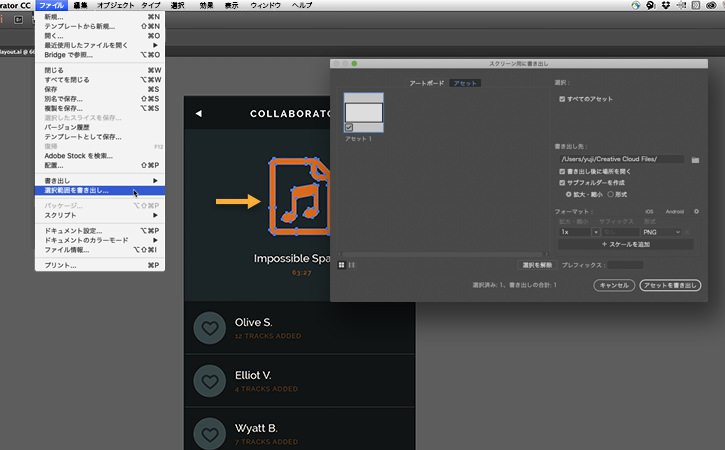Click the プレフィックス input field
The height and width of the screenshot is (450, 725).
(625, 265)
